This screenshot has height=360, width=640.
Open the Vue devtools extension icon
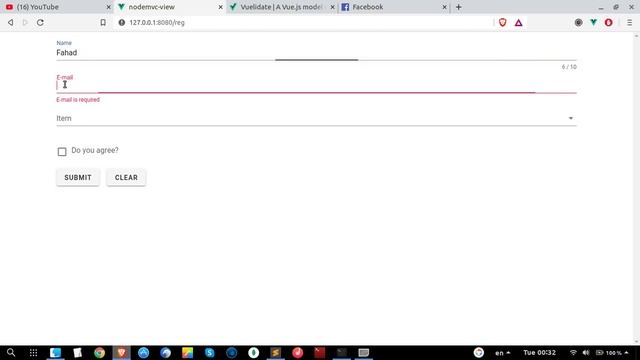click(593, 22)
